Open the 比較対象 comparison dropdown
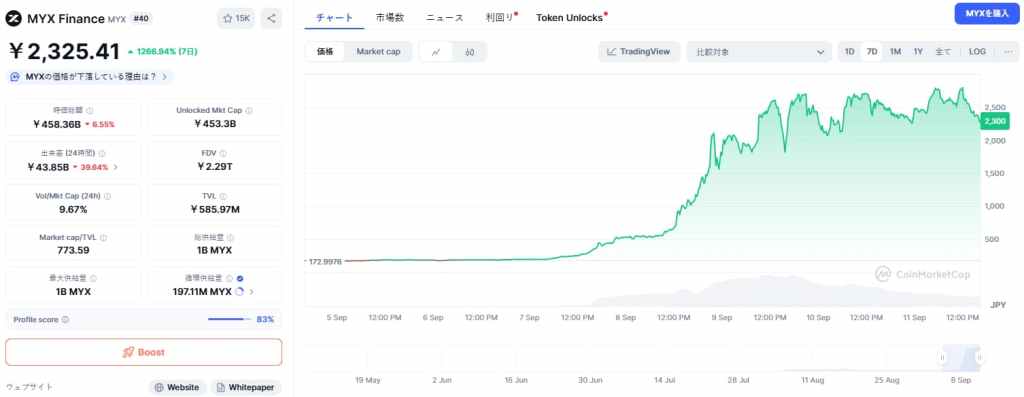Screen dimensions: 1024x397 click(759, 52)
